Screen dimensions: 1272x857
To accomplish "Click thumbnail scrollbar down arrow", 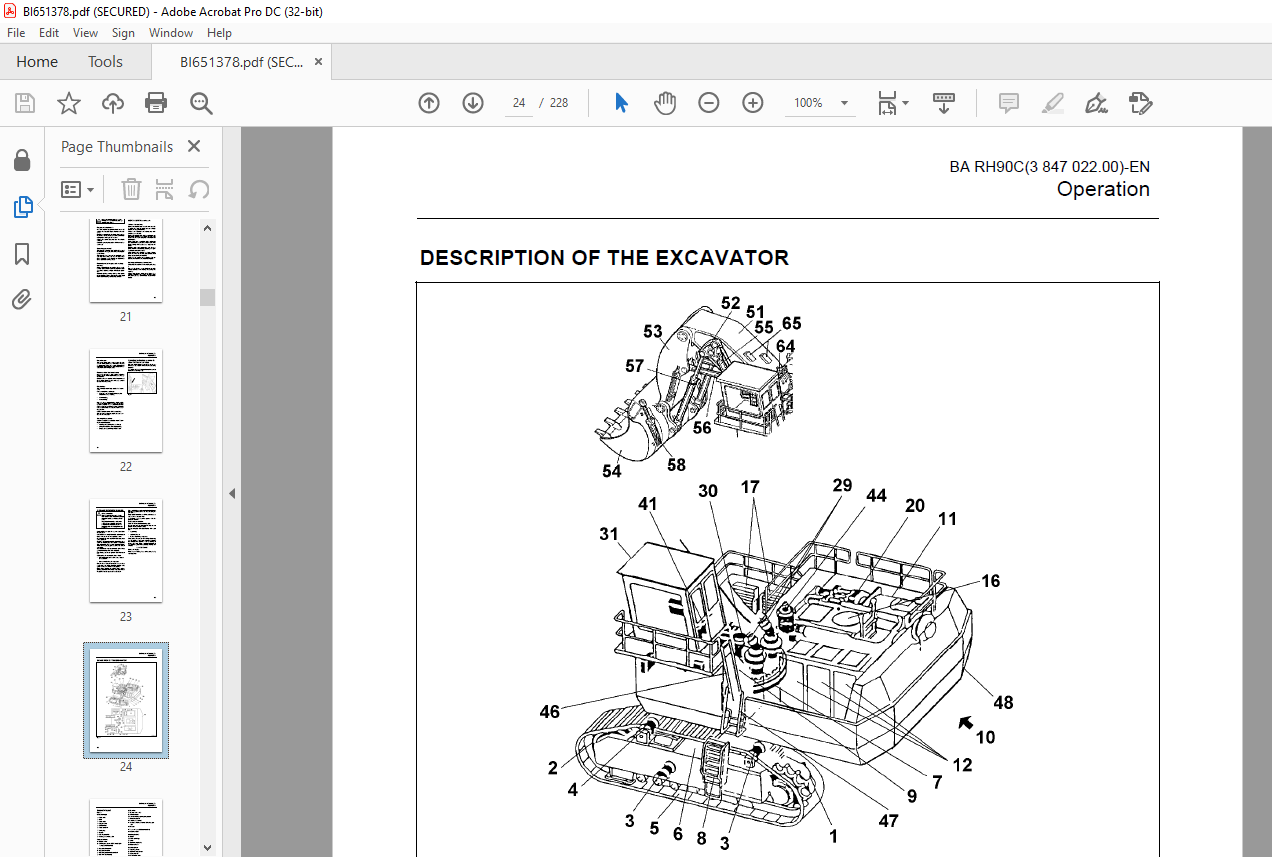I will pos(208,847).
